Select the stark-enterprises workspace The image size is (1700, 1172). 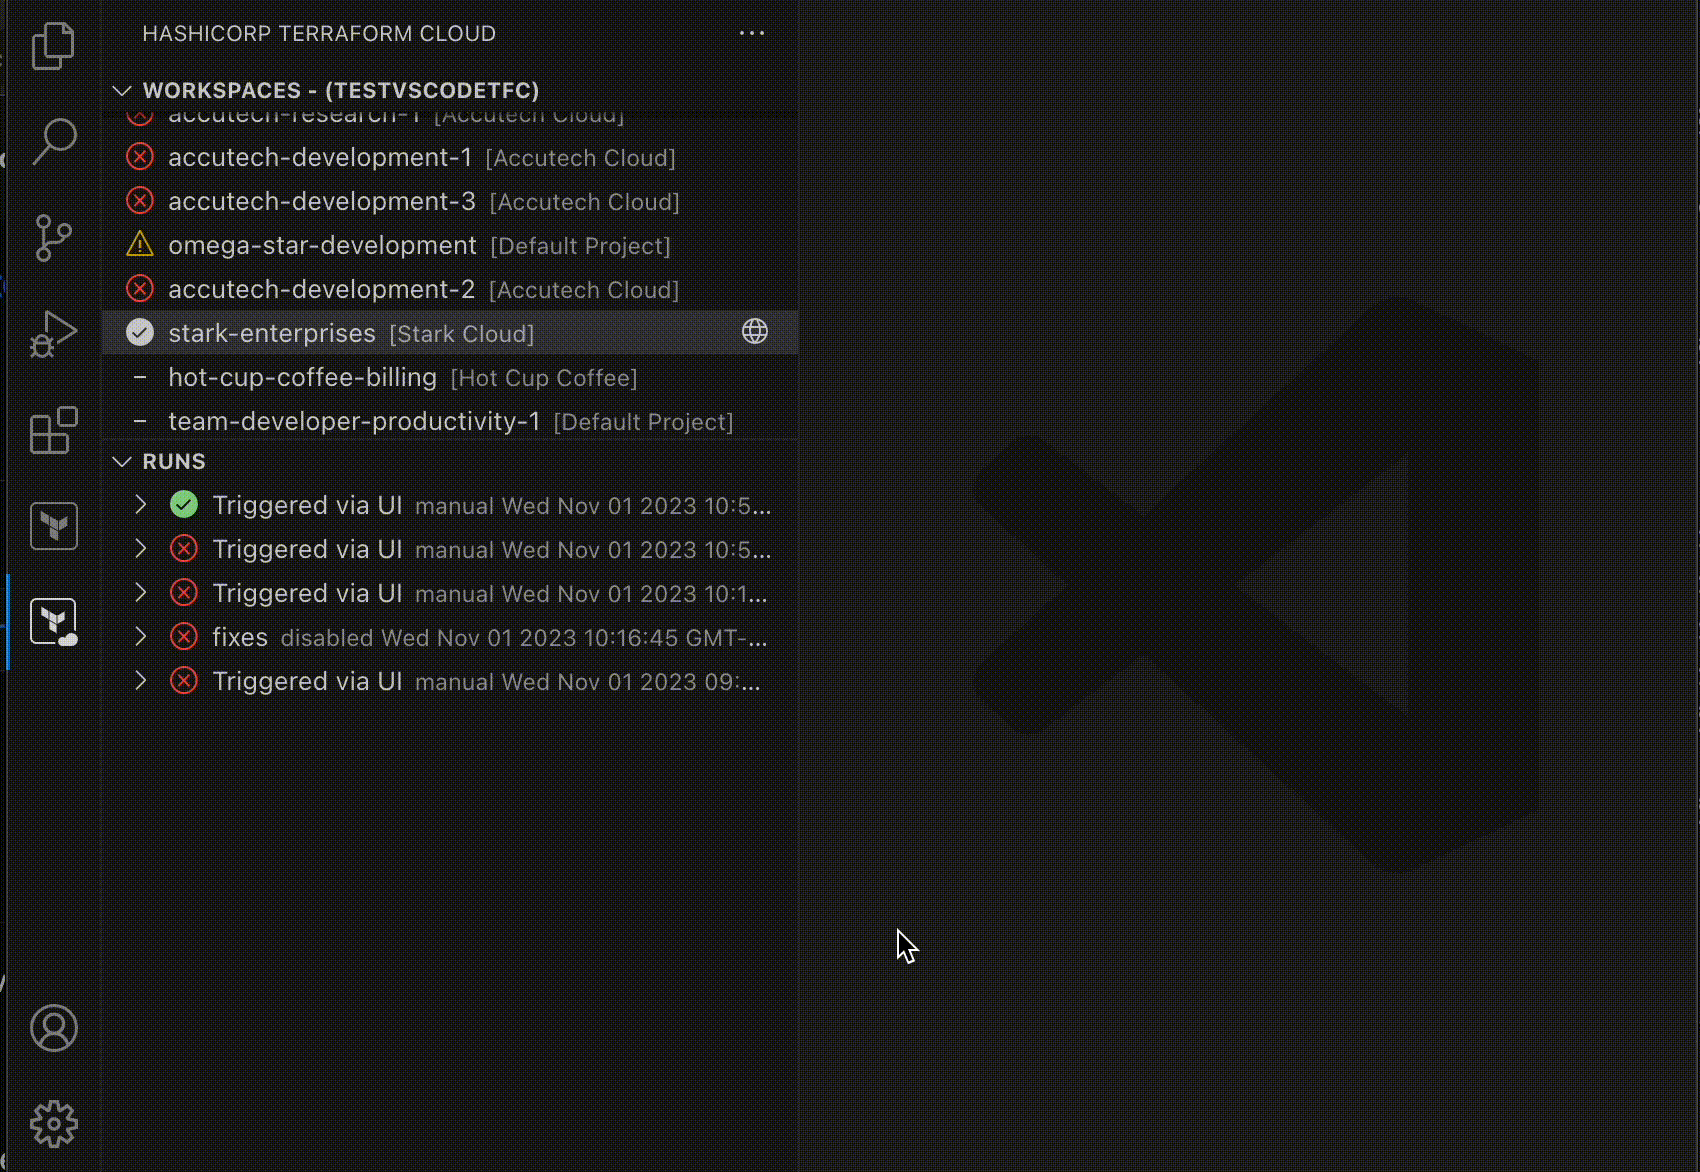coord(451,333)
